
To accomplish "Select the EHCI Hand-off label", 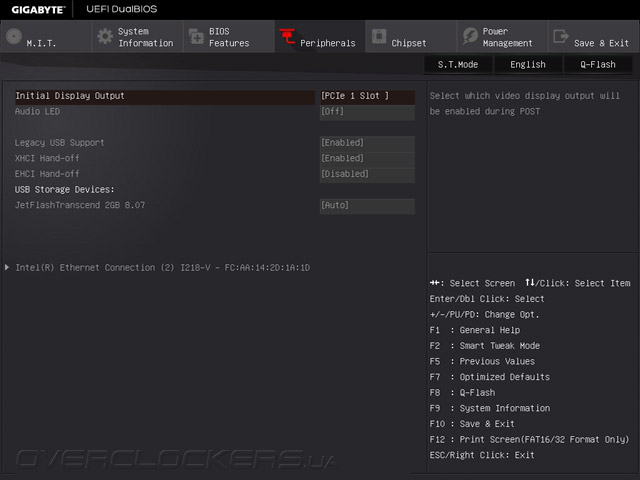I will point(47,174).
